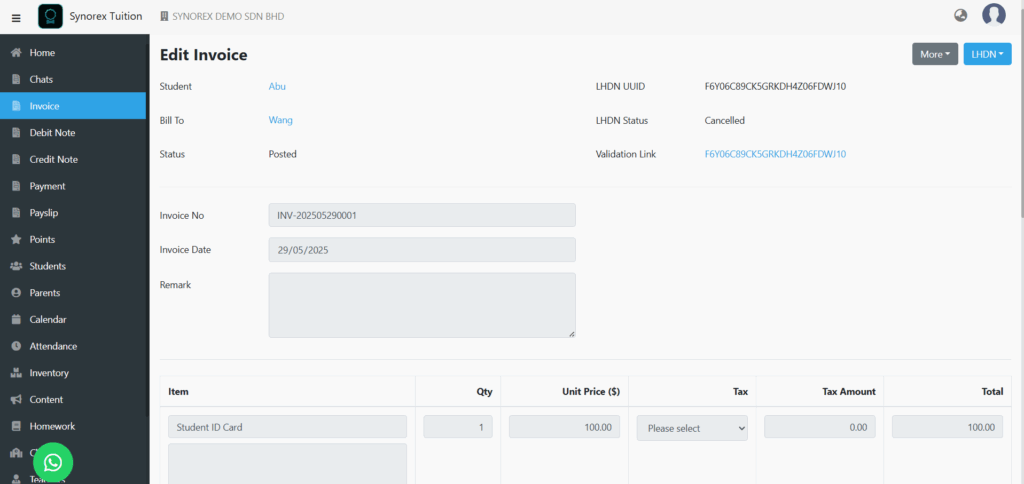
Task: Click the Students group icon
Action: 16,266
